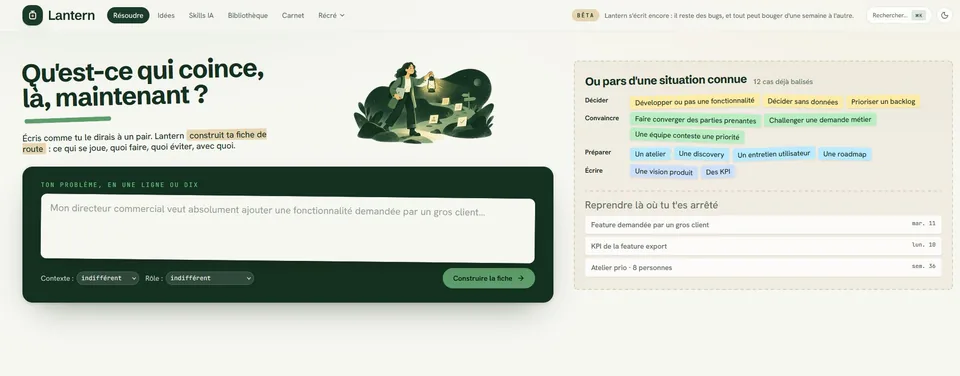Select Challenger une demande métier tag

click(820, 120)
